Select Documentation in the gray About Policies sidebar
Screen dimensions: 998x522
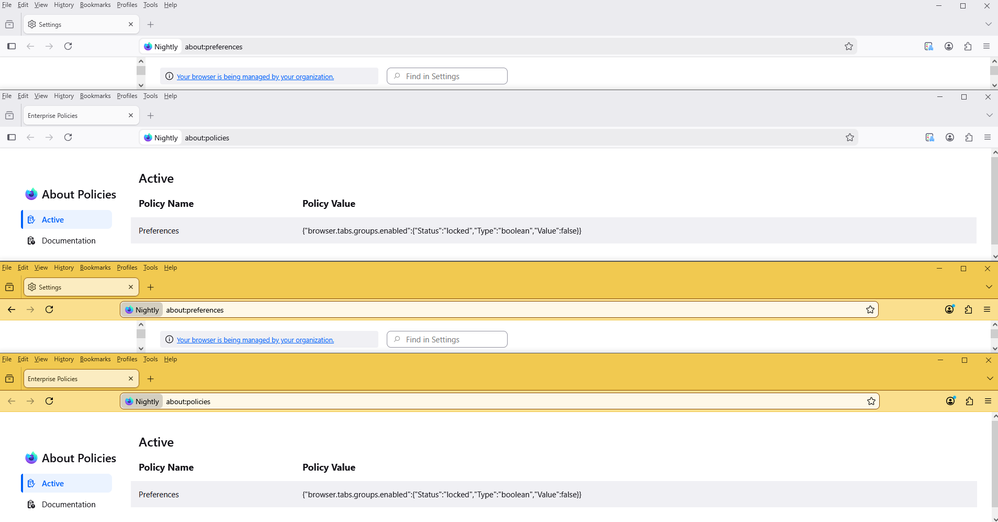(x=68, y=241)
